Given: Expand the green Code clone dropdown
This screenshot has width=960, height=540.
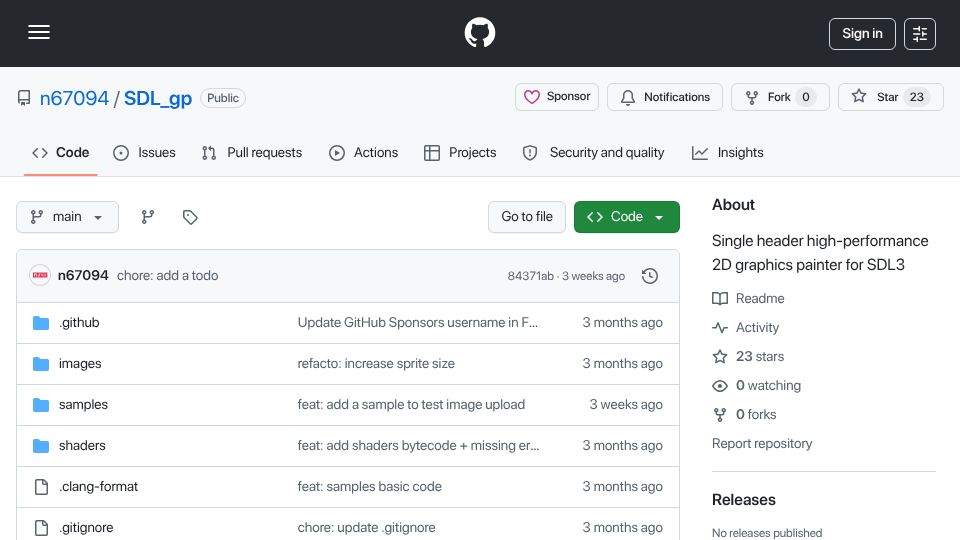Looking at the screenshot, I should tap(626, 217).
